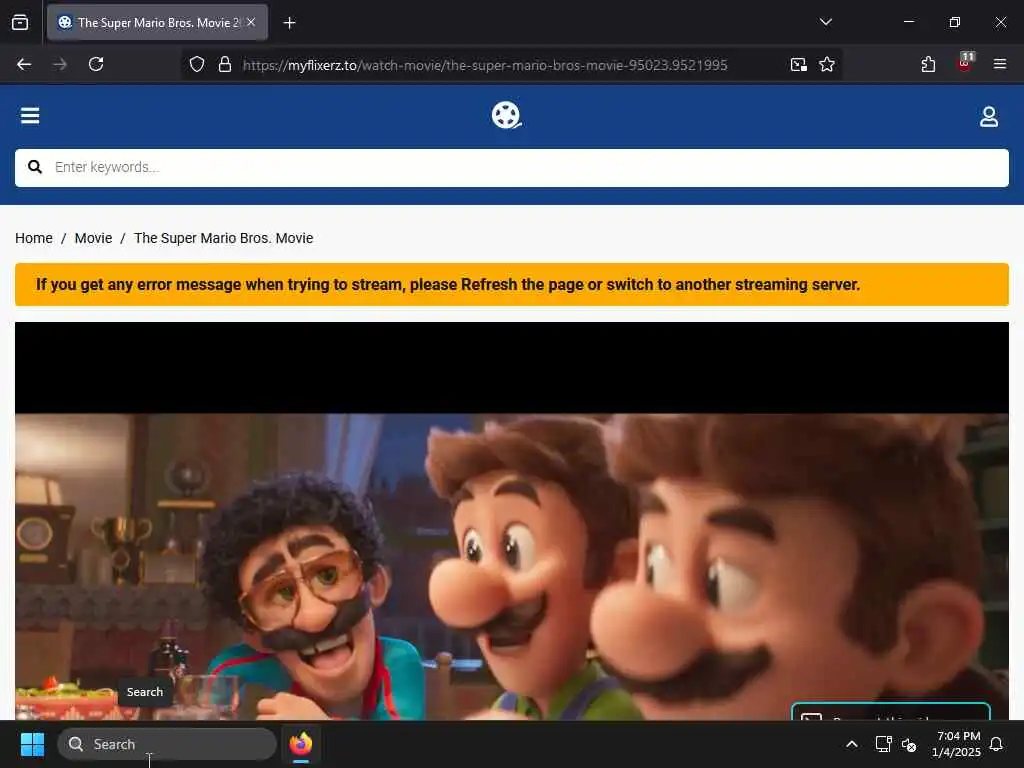Expand the list all tabs dropdown
This screenshot has width=1024, height=768.
coord(826,22)
